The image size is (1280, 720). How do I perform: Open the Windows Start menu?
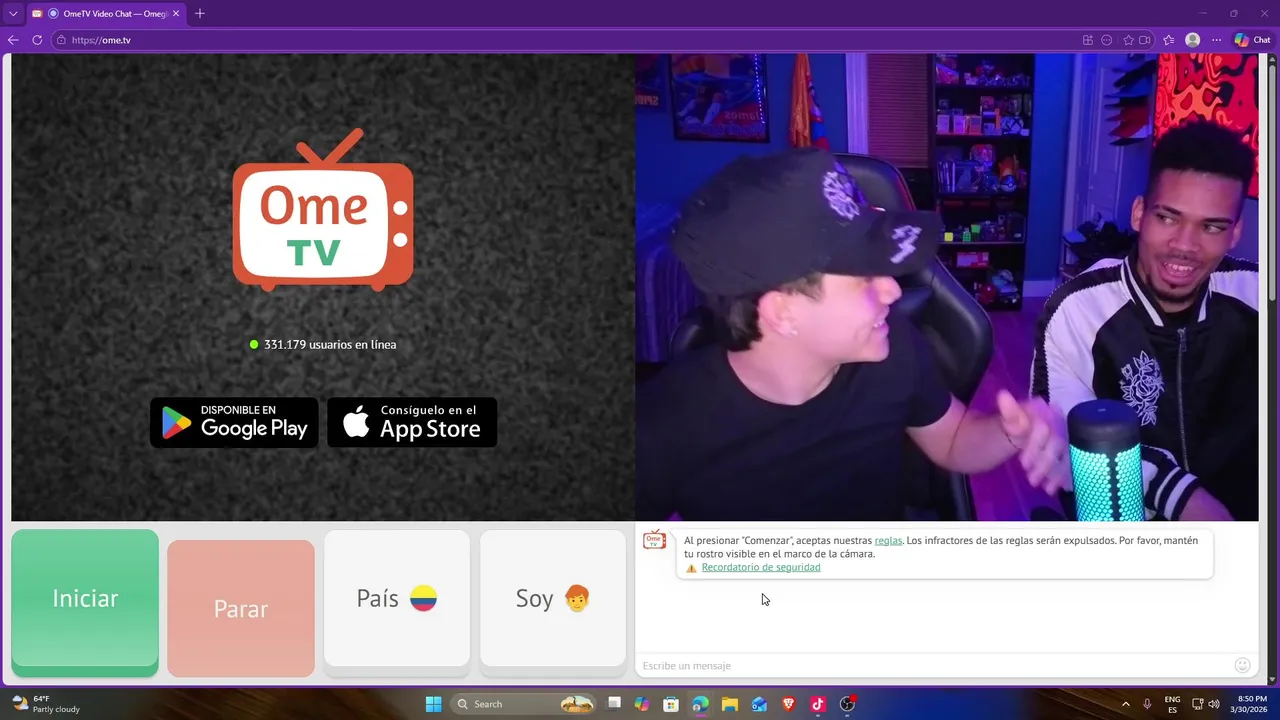433,704
